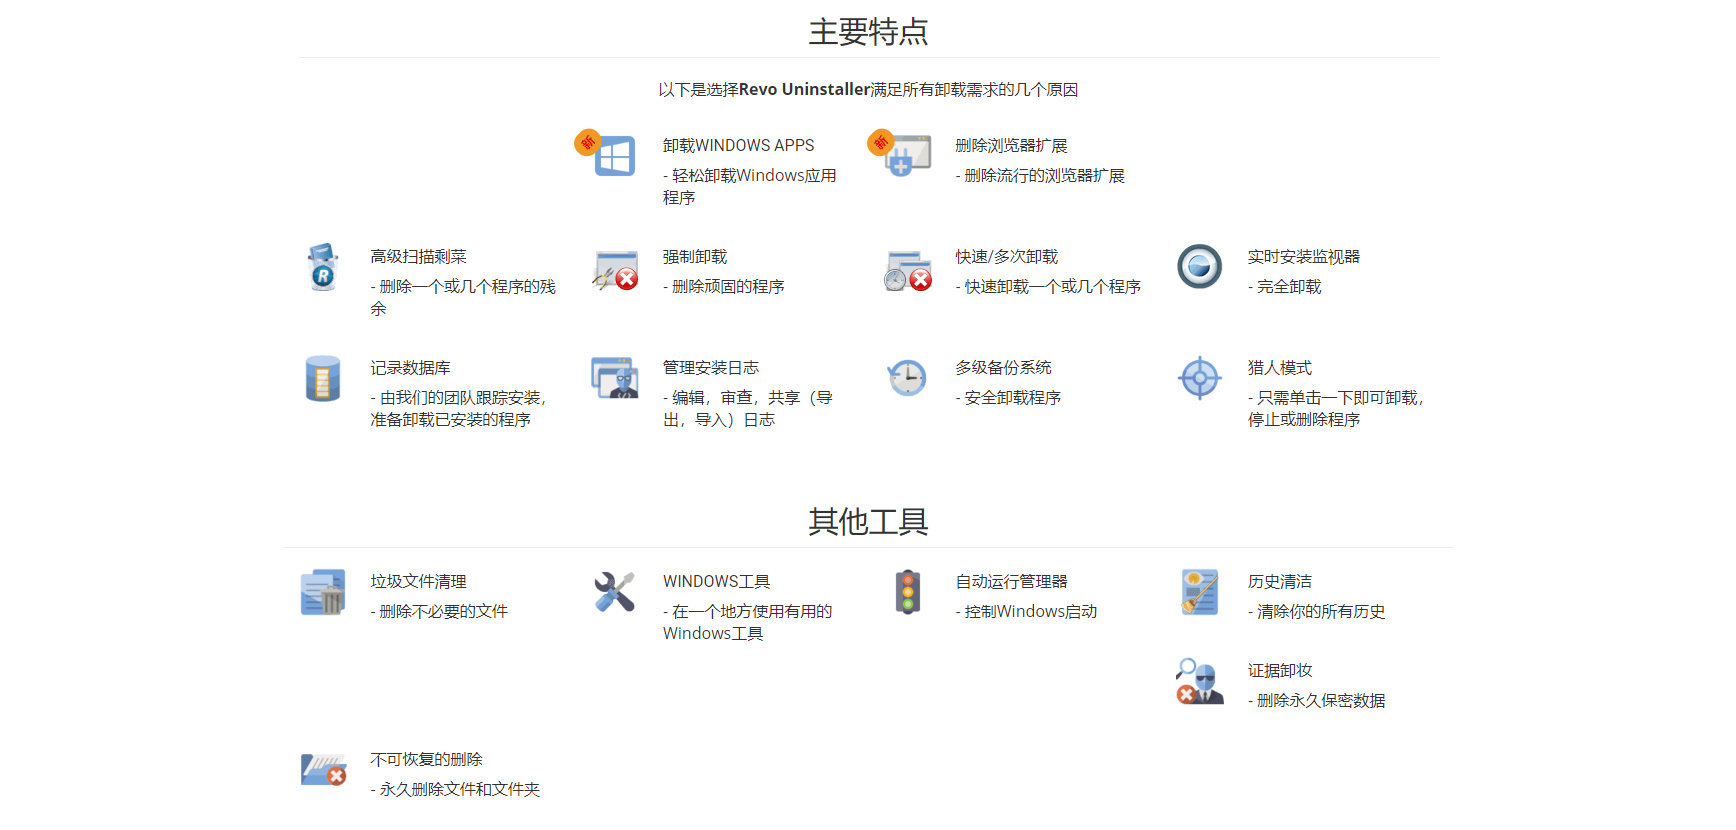
Task: Click the text 删除流行的浏览器扩展
Action: pyautogui.click(x=1040, y=176)
